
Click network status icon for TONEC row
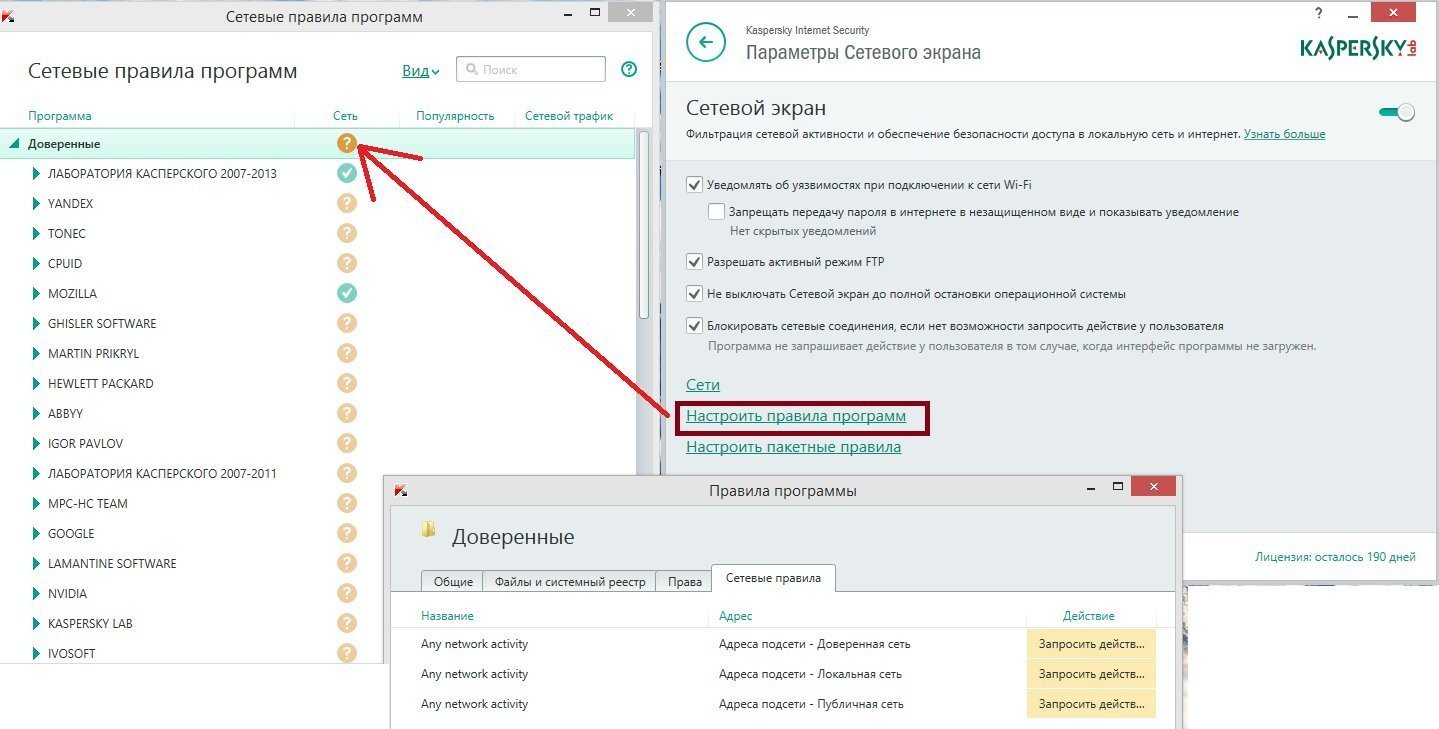[346, 233]
